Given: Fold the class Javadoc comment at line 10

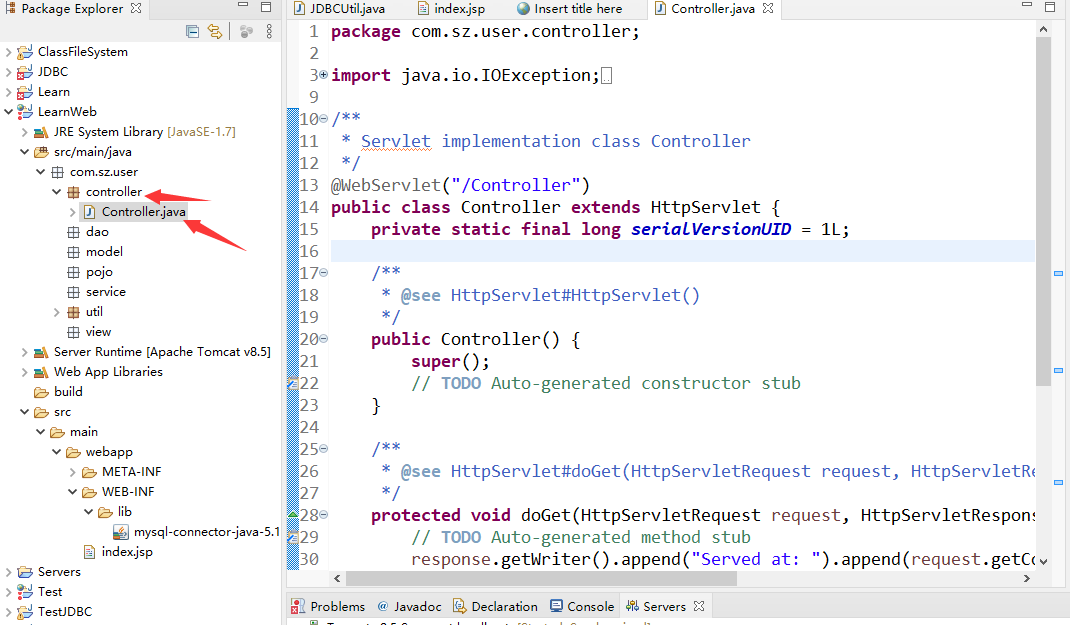Looking at the screenshot, I should [x=323, y=119].
